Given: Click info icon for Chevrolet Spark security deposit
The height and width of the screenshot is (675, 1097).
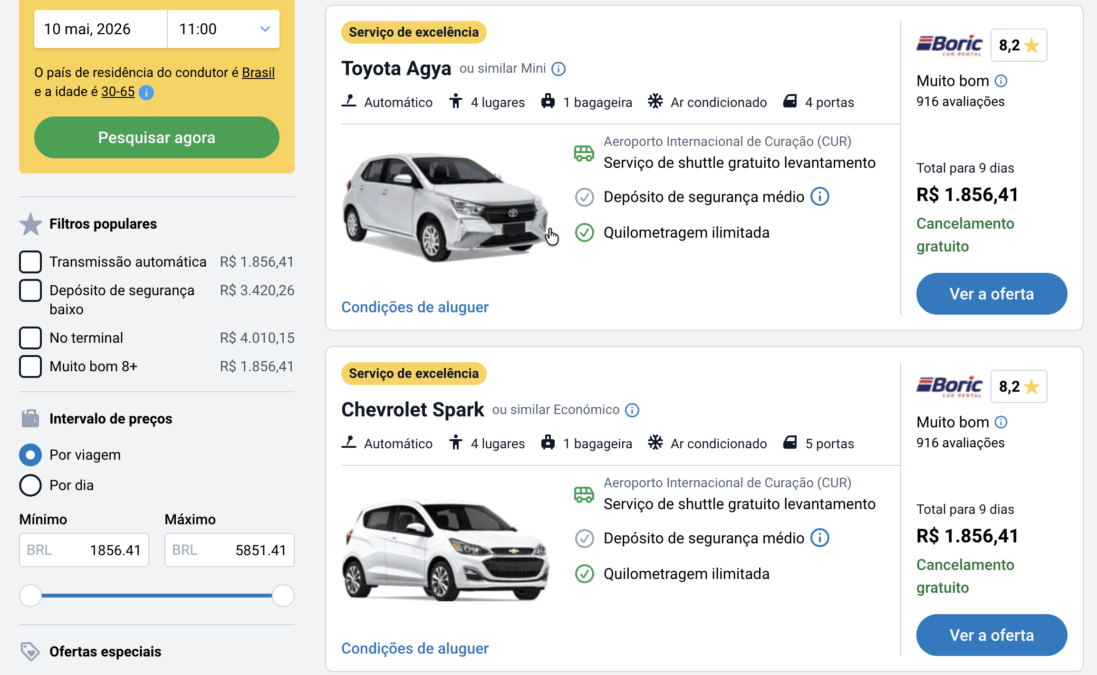Looking at the screenshot, I should point(820,538).
